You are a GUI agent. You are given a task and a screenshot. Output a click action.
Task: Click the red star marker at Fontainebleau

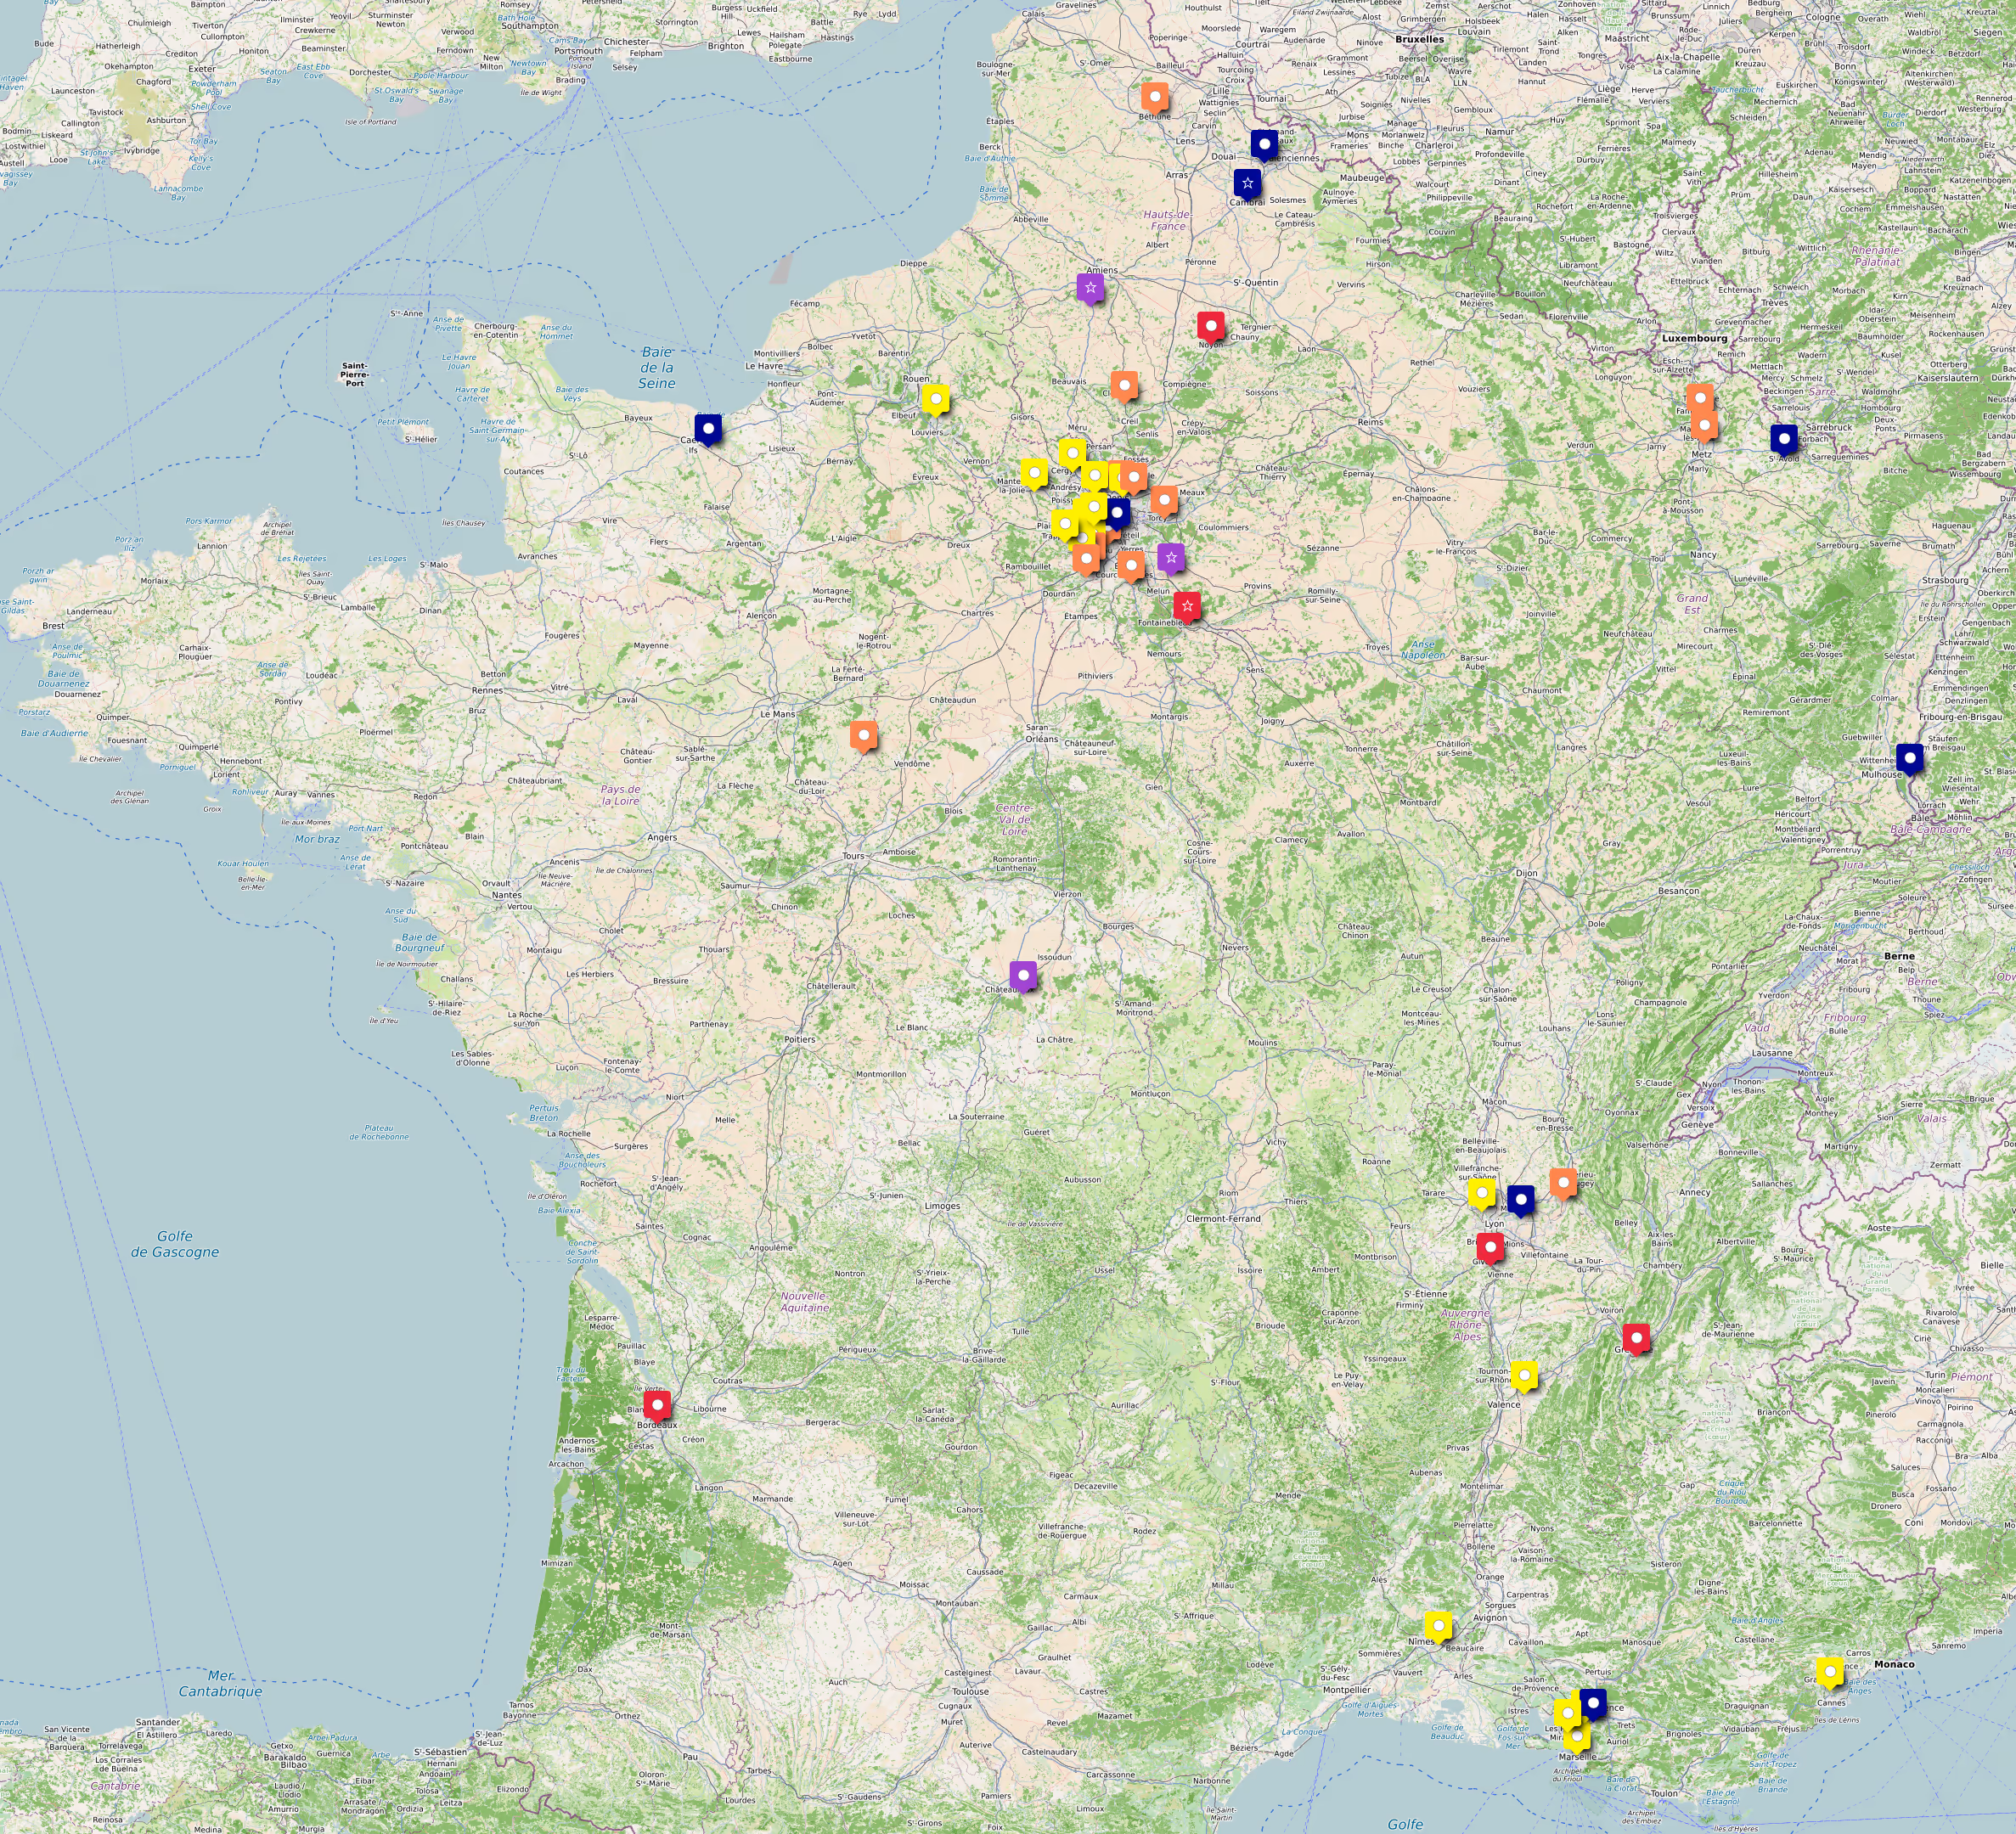[x=1186, y=606]
